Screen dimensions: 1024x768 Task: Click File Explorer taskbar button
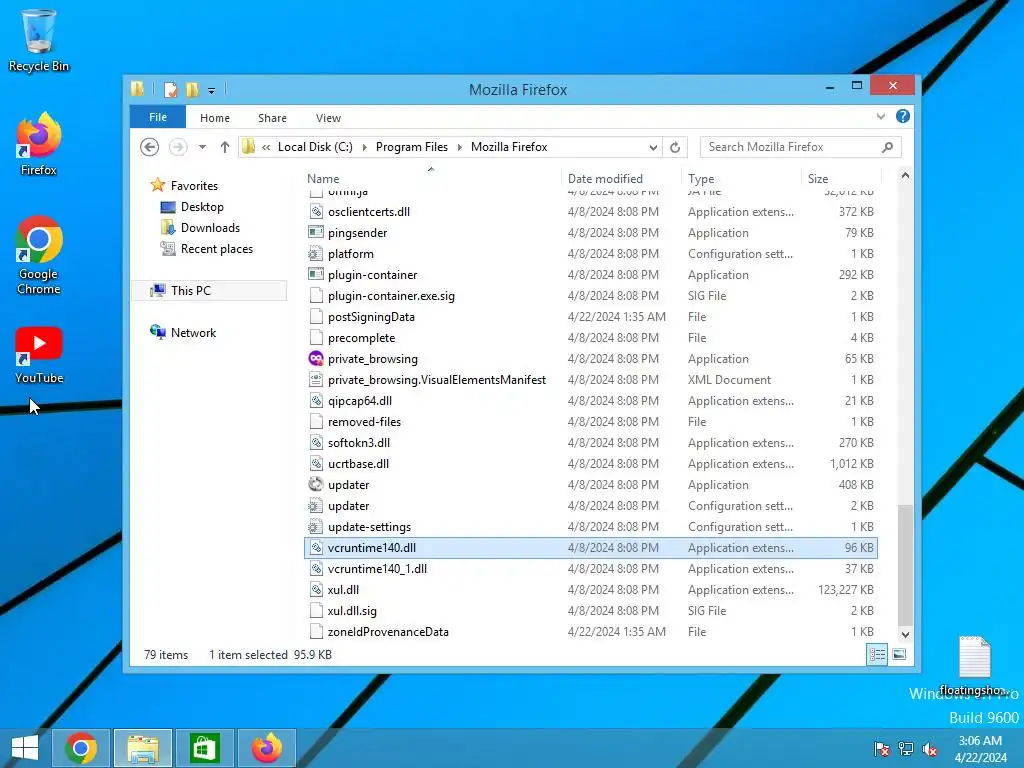pyautogui.click(x=143, y=748)
